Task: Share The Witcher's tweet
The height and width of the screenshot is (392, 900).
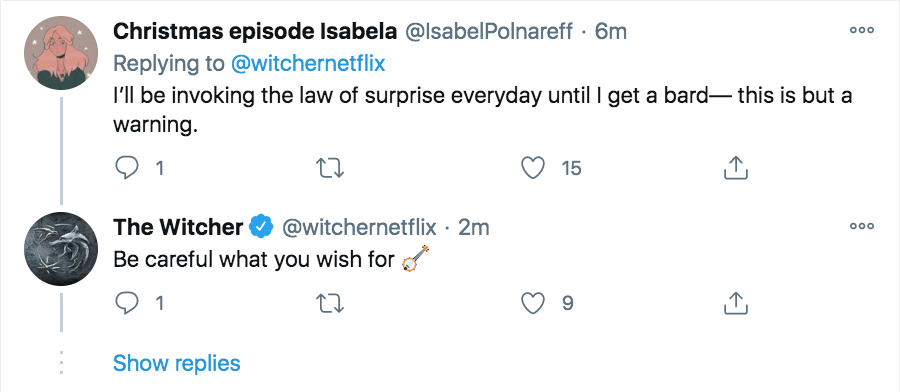Action: pos(735,303)
